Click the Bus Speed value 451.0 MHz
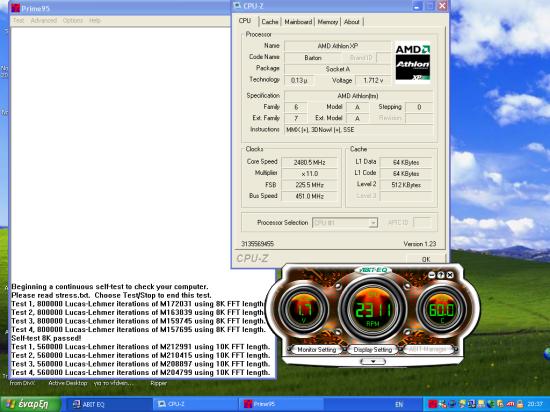Viewport: 550px width, 412px height. (309, 196)
